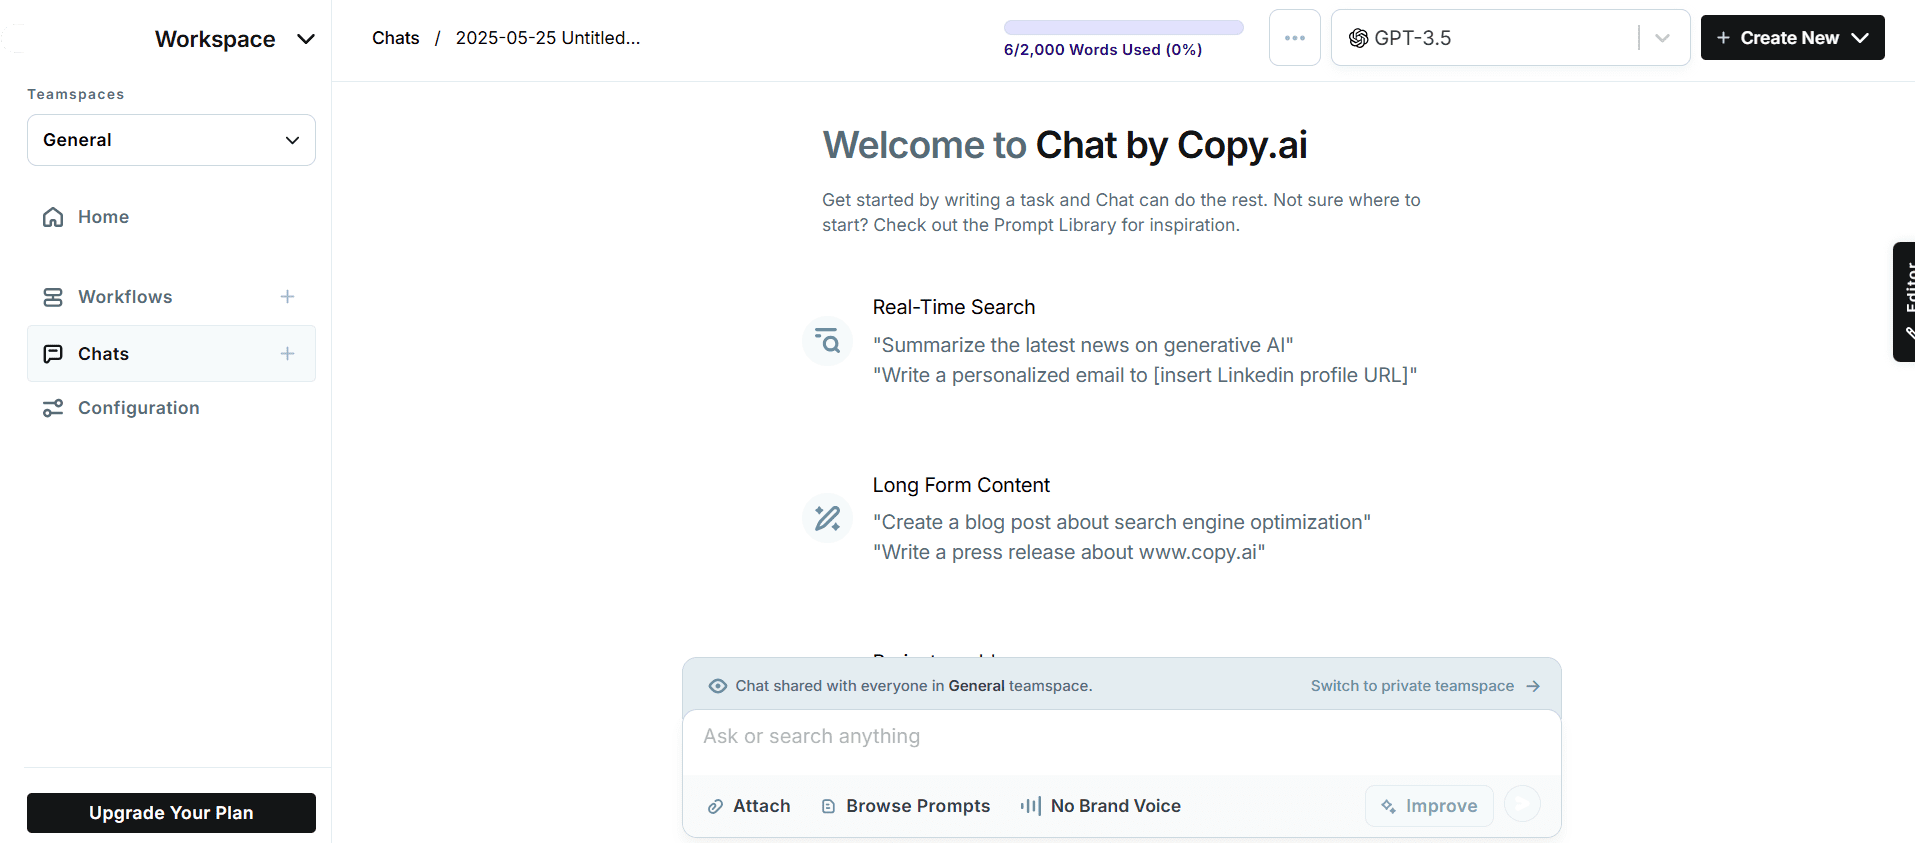Open the Editor tab on the right edge
This screenshot has height=843, width=1915.
pyautogui.click(x=1906, y=302)
